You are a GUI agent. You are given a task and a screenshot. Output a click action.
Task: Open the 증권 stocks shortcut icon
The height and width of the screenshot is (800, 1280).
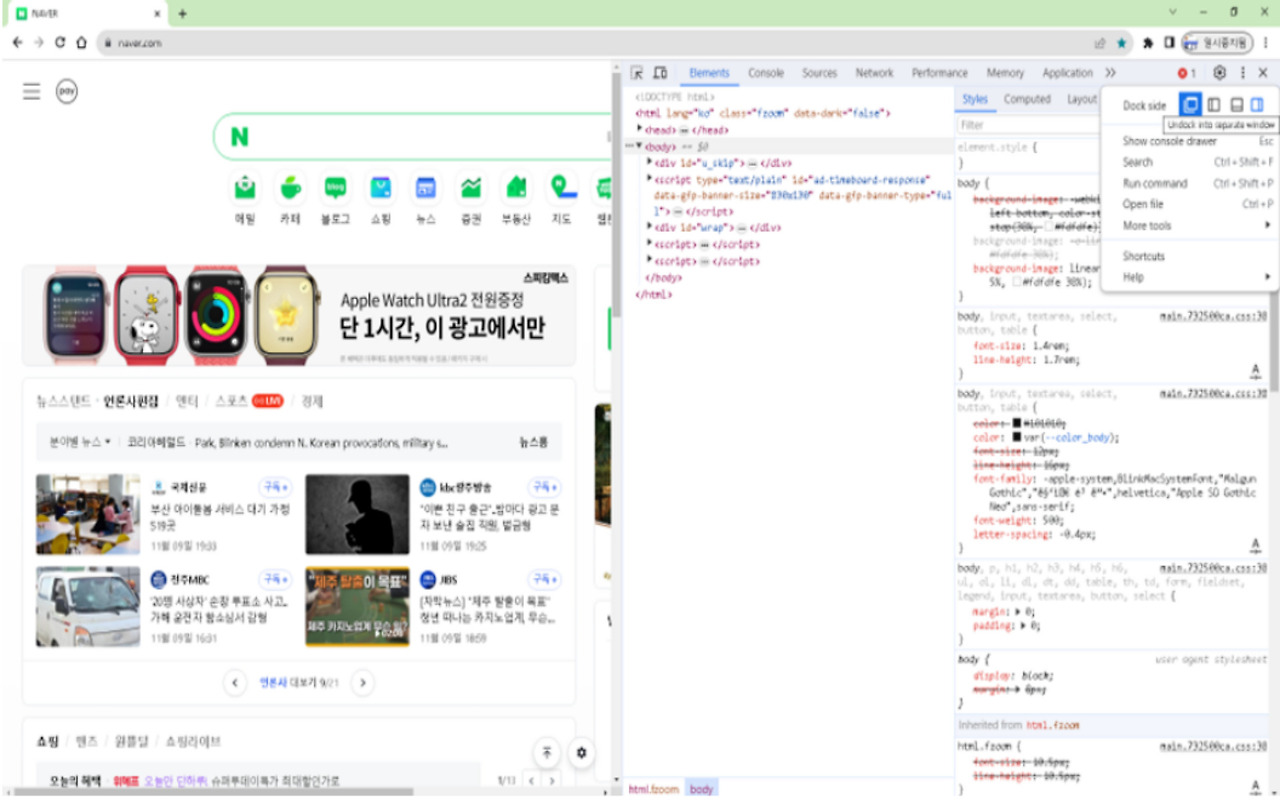471,187
